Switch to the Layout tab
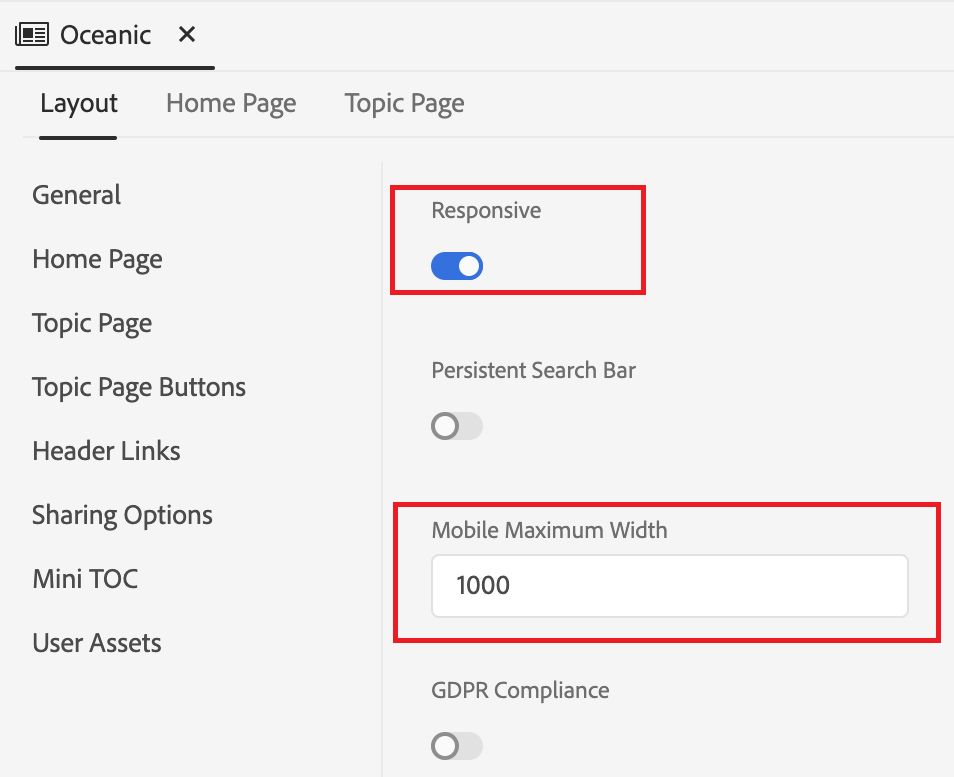The height and width of the screenshot is (777, 954). pyautogui.click(x=79, y=103)
